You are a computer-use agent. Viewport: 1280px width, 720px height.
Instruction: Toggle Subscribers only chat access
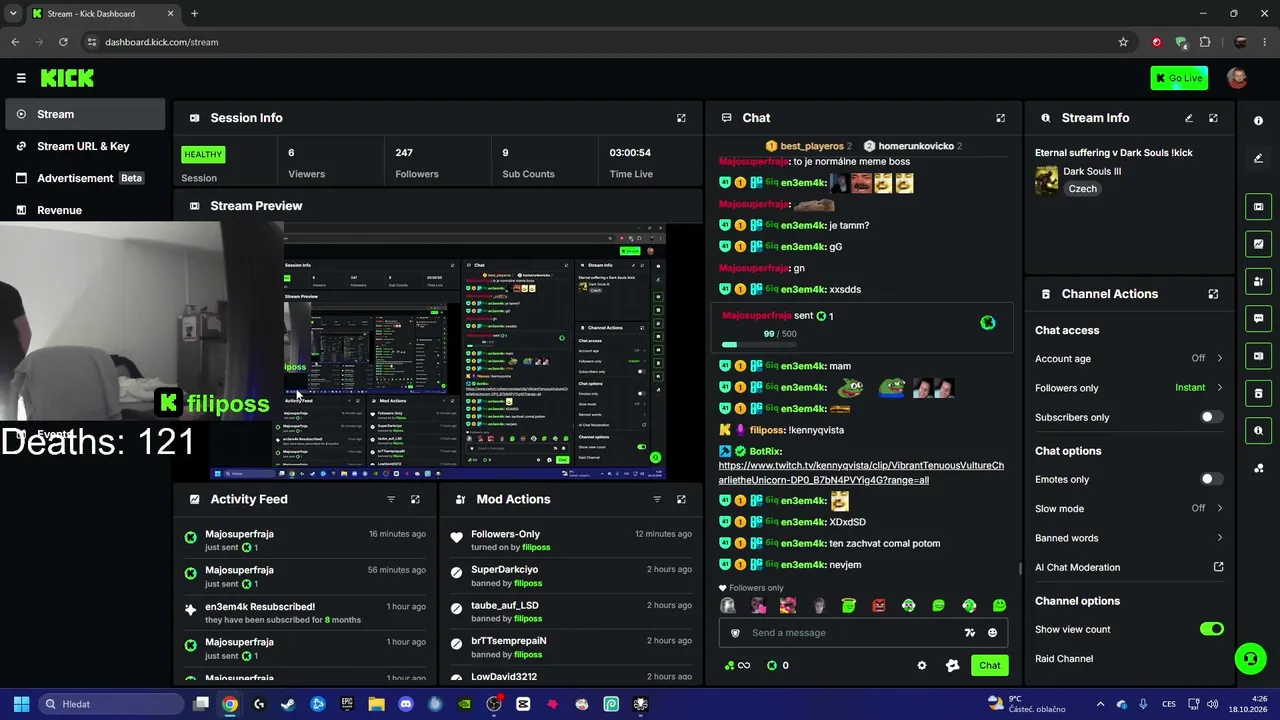coord(1211,417)
